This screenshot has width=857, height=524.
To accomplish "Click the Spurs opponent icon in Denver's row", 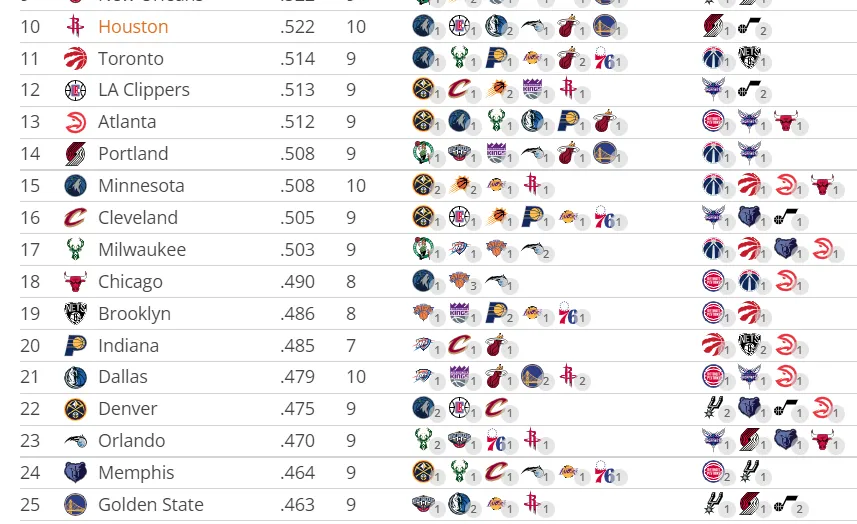I will (713, 408).
